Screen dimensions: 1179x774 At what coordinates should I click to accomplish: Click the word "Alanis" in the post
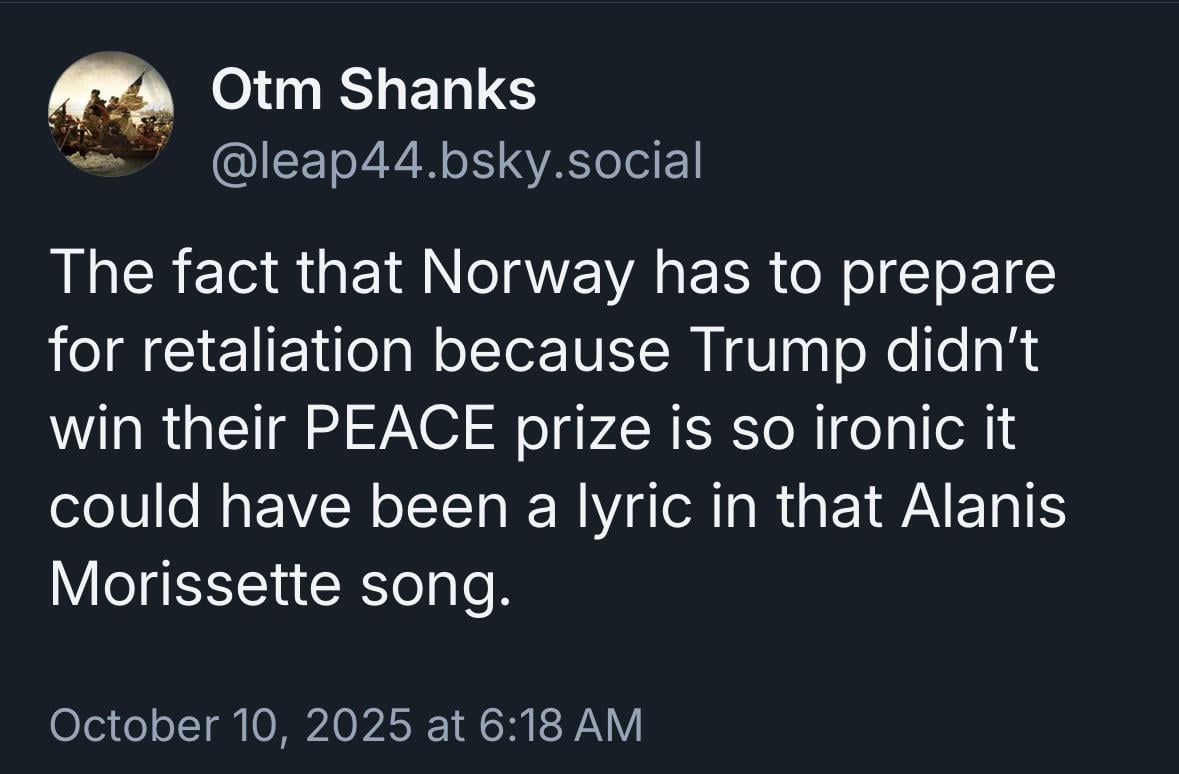(x=984, y=508)
